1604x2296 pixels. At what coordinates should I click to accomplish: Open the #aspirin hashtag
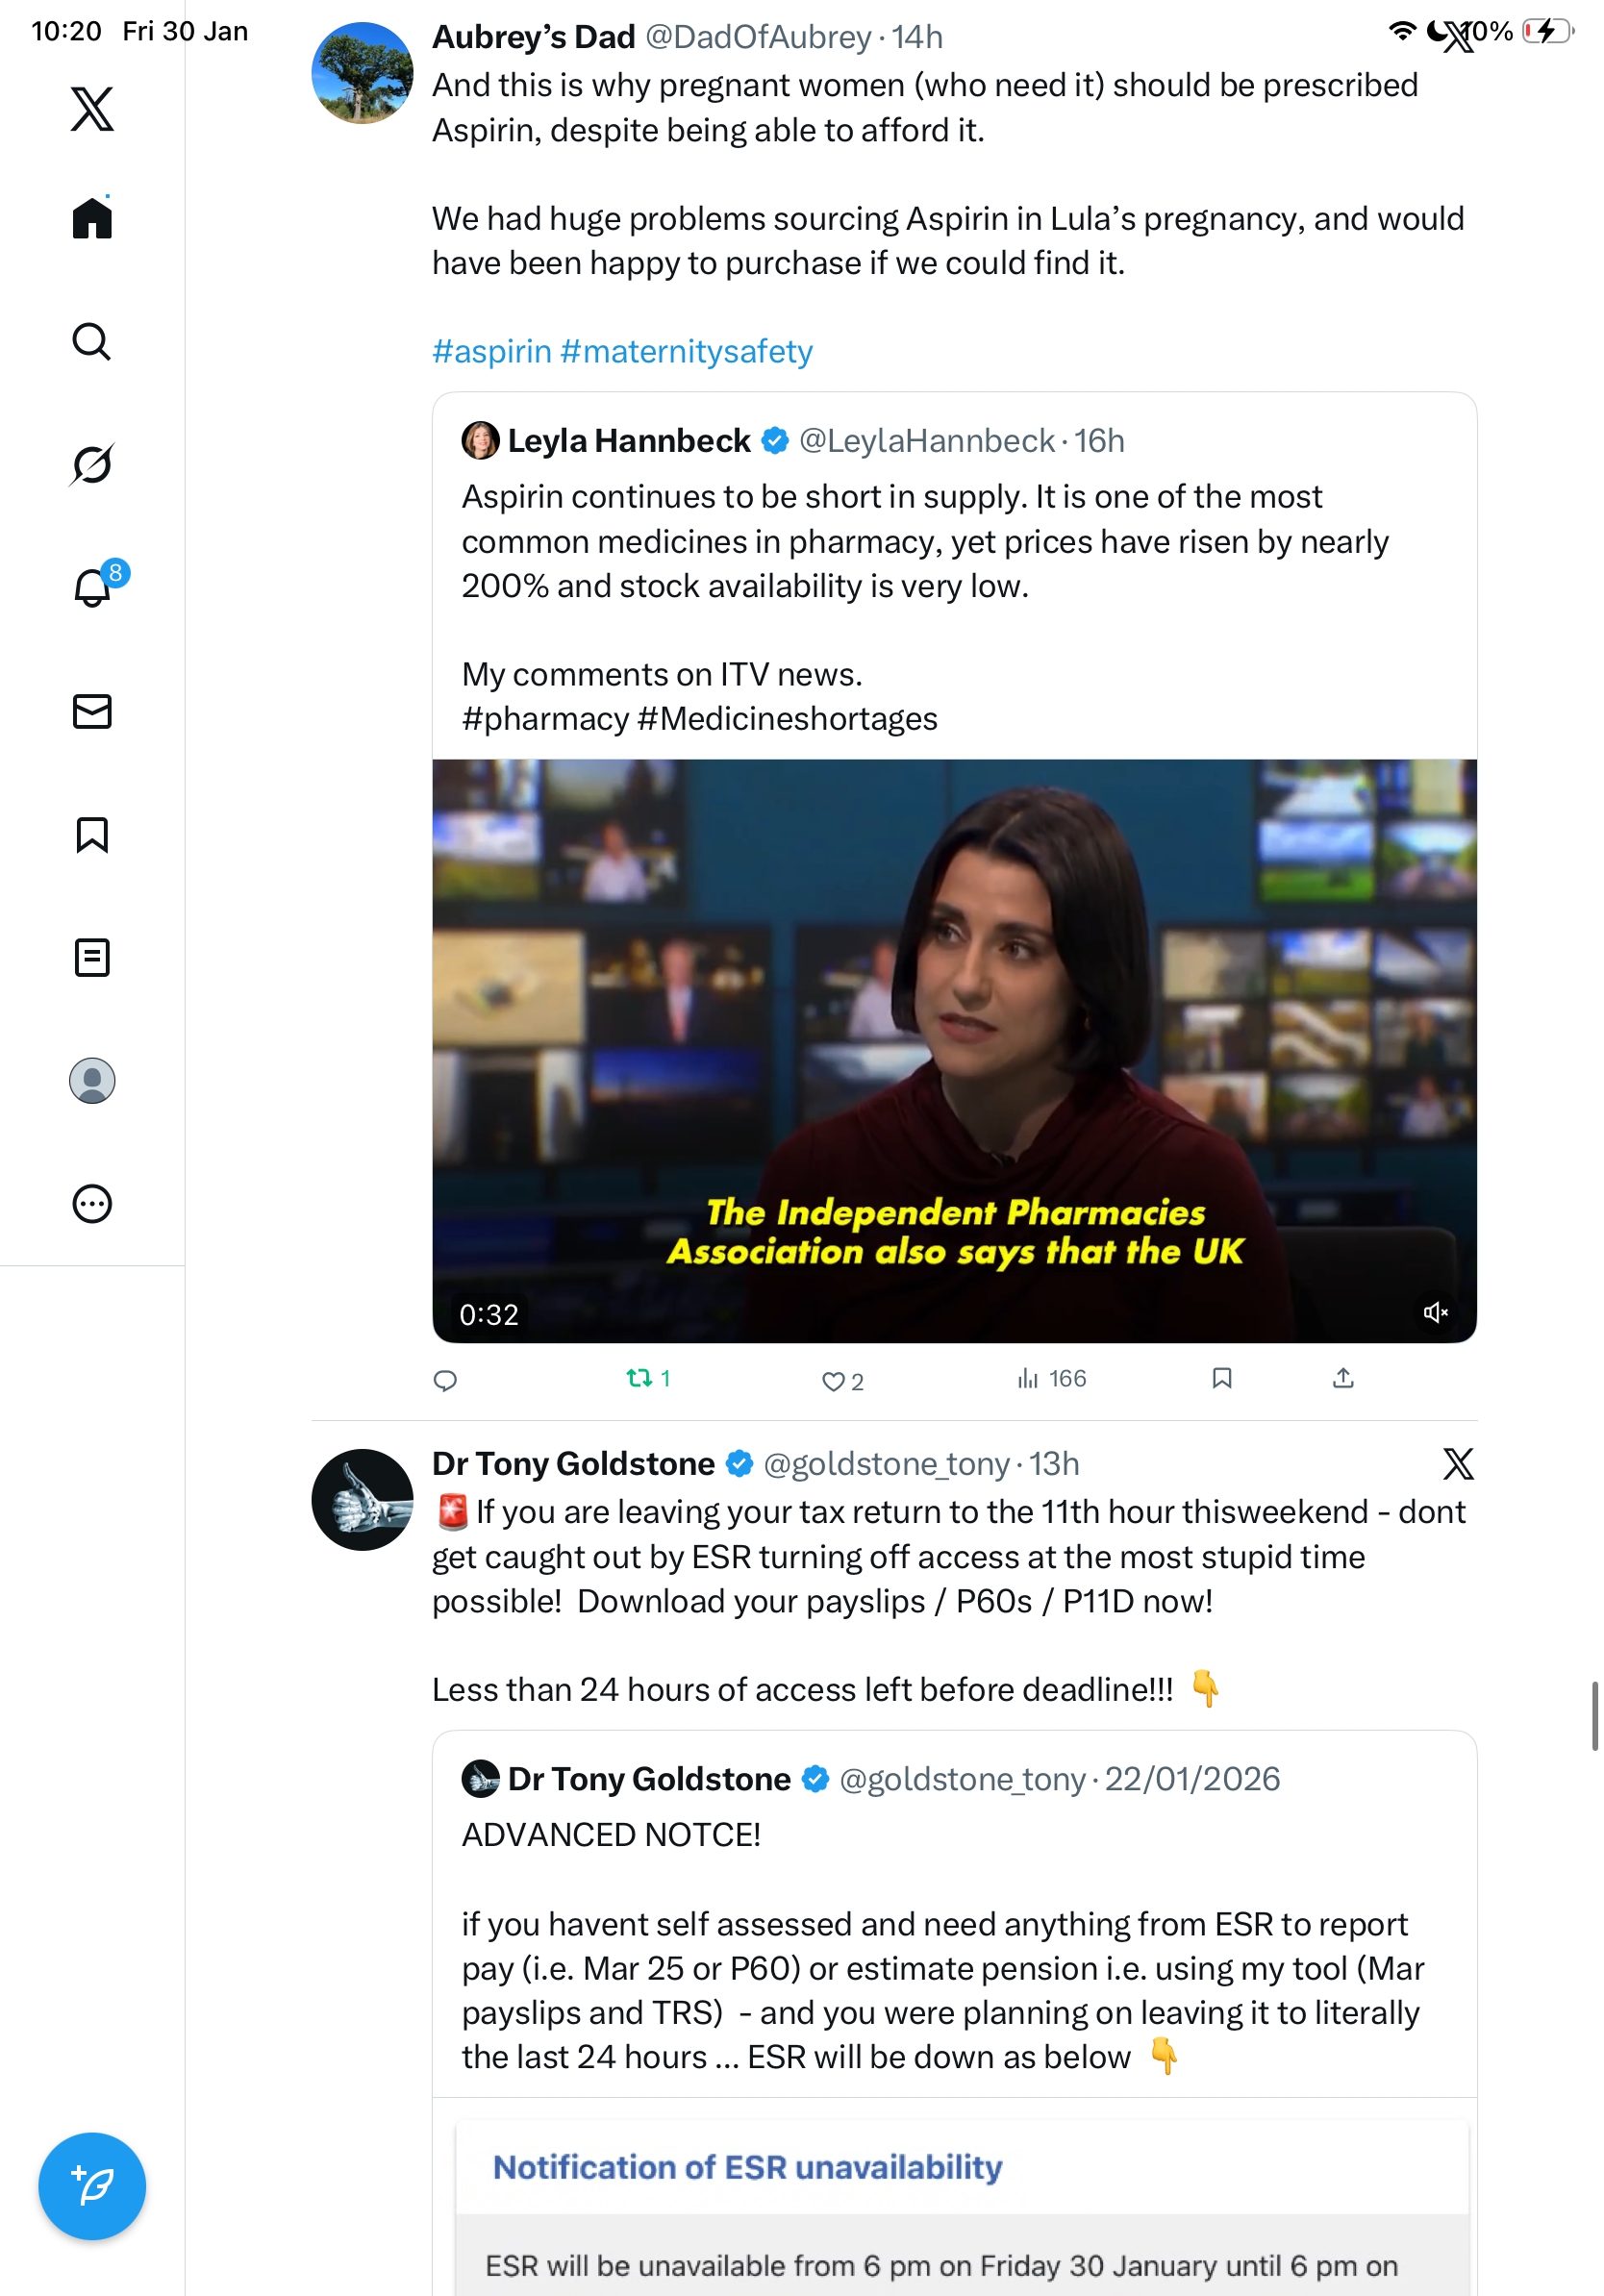[x=491, y=352]
